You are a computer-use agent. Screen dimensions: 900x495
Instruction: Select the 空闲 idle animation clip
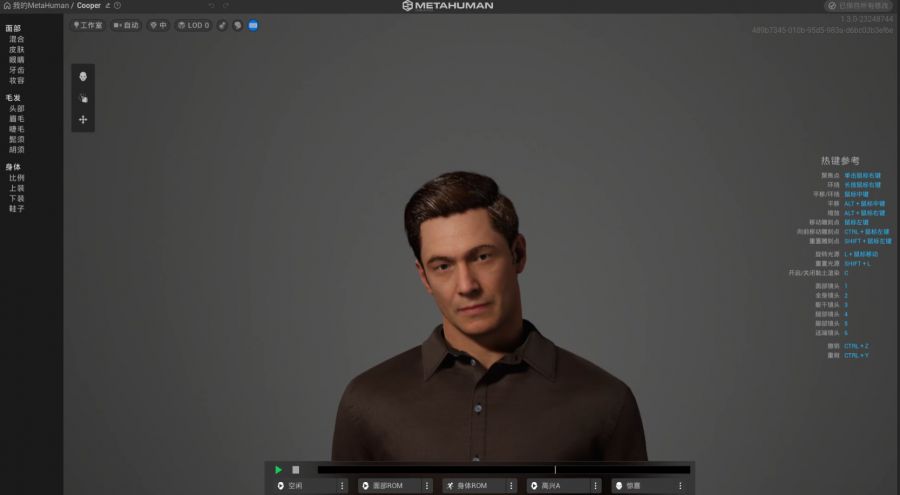pyautogui.click(x=311, y=486)
